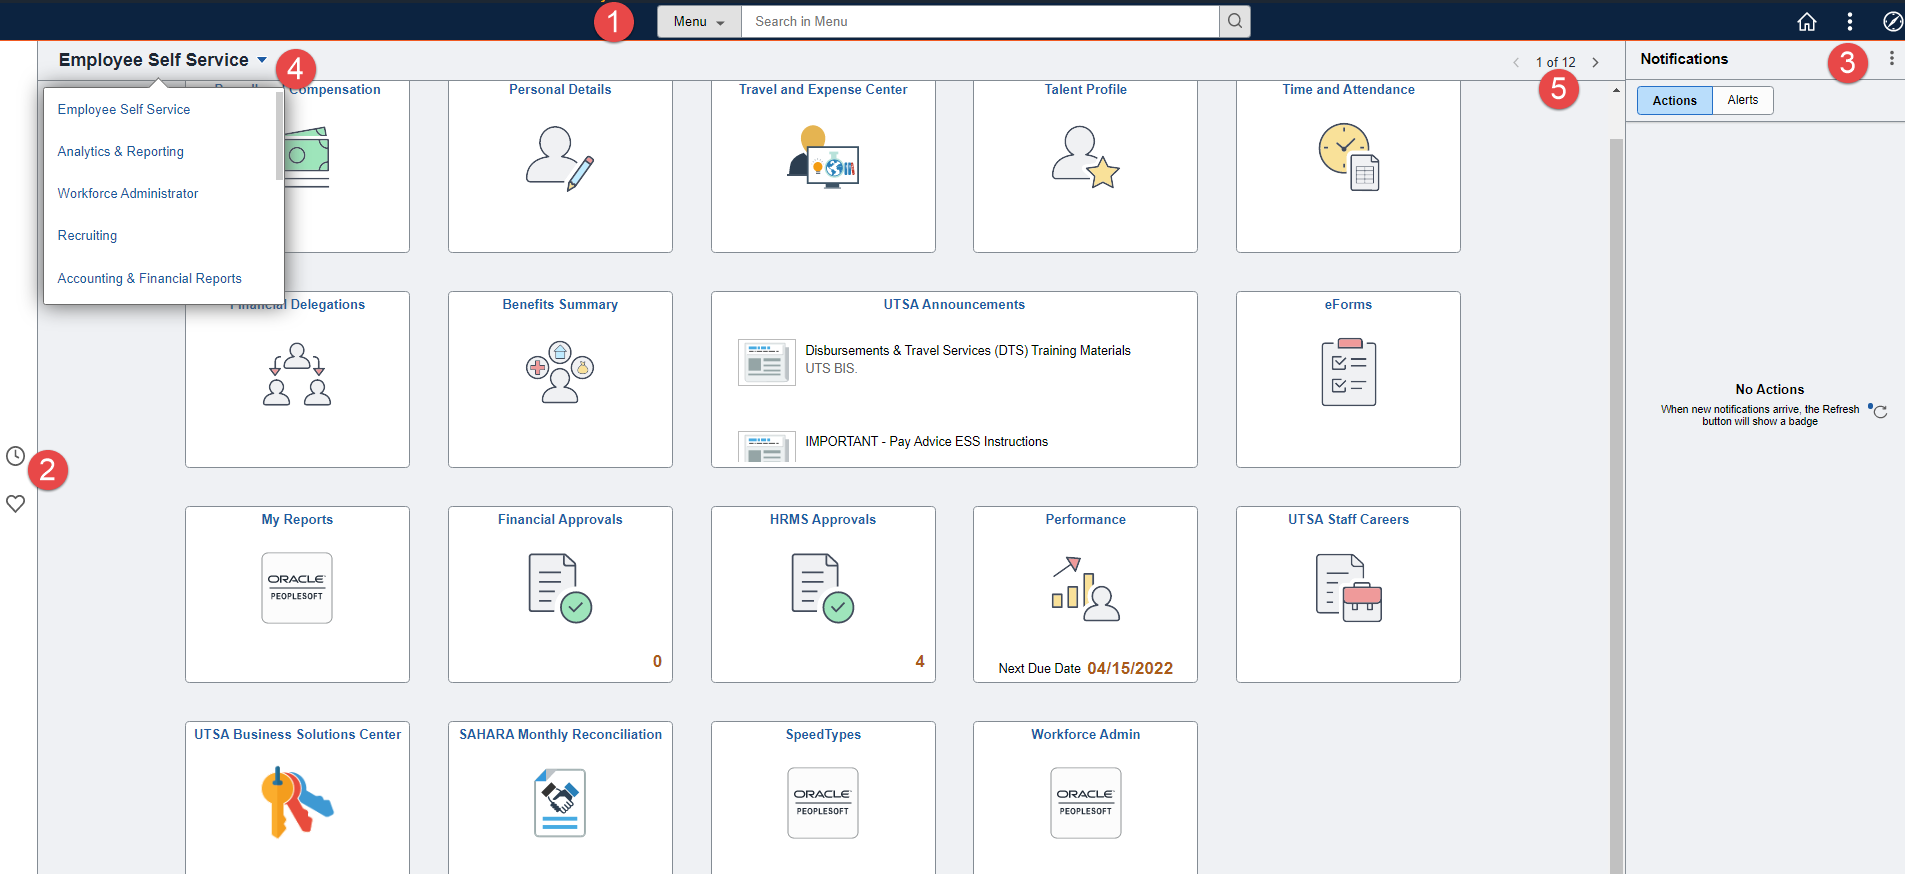Click the search magnifier button

coord(1235,21)
